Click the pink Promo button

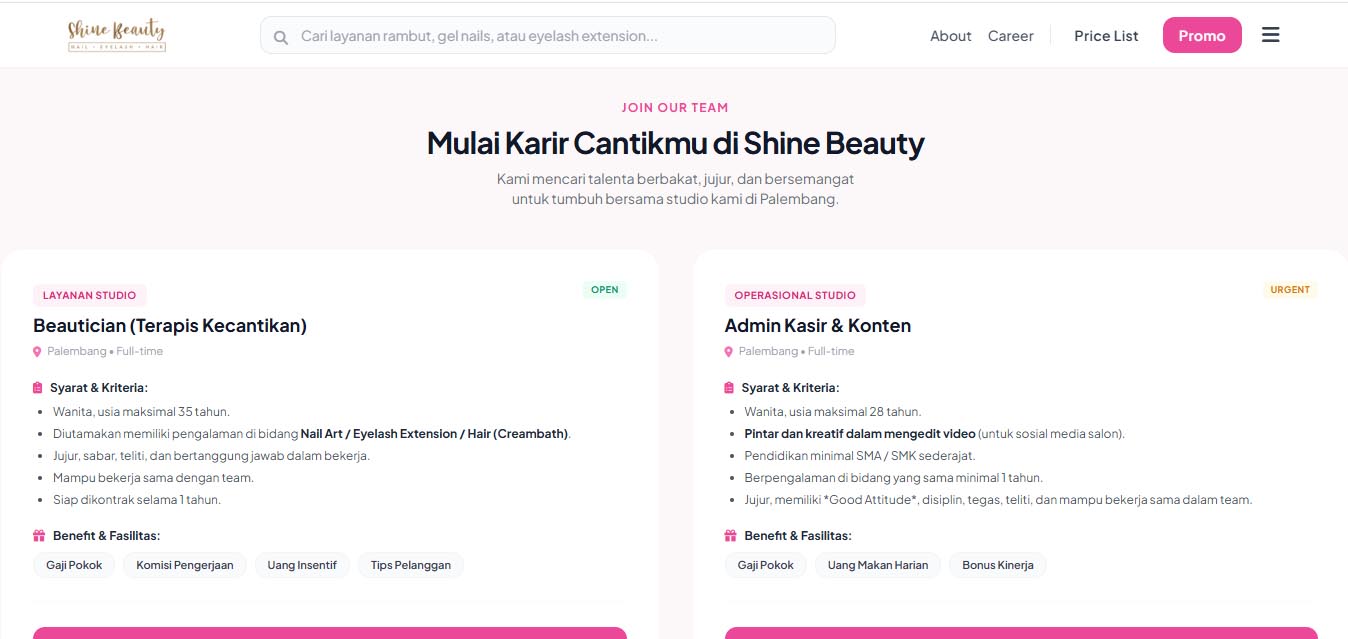(x=1202, y=35)
